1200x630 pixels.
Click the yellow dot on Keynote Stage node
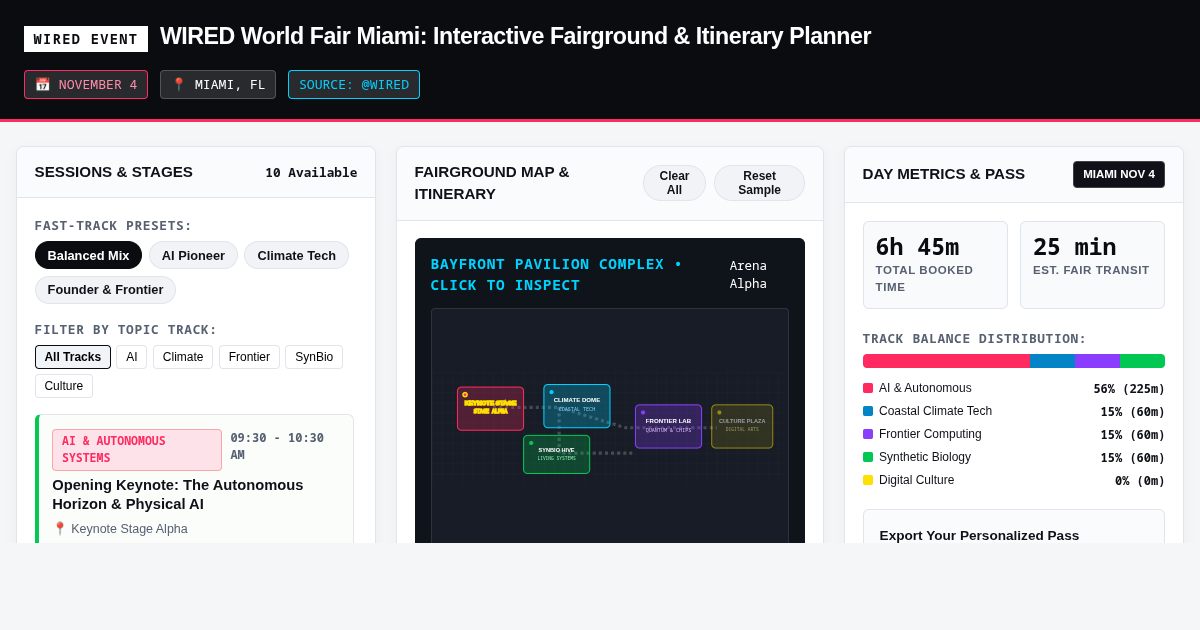click(x=465, y=395)
